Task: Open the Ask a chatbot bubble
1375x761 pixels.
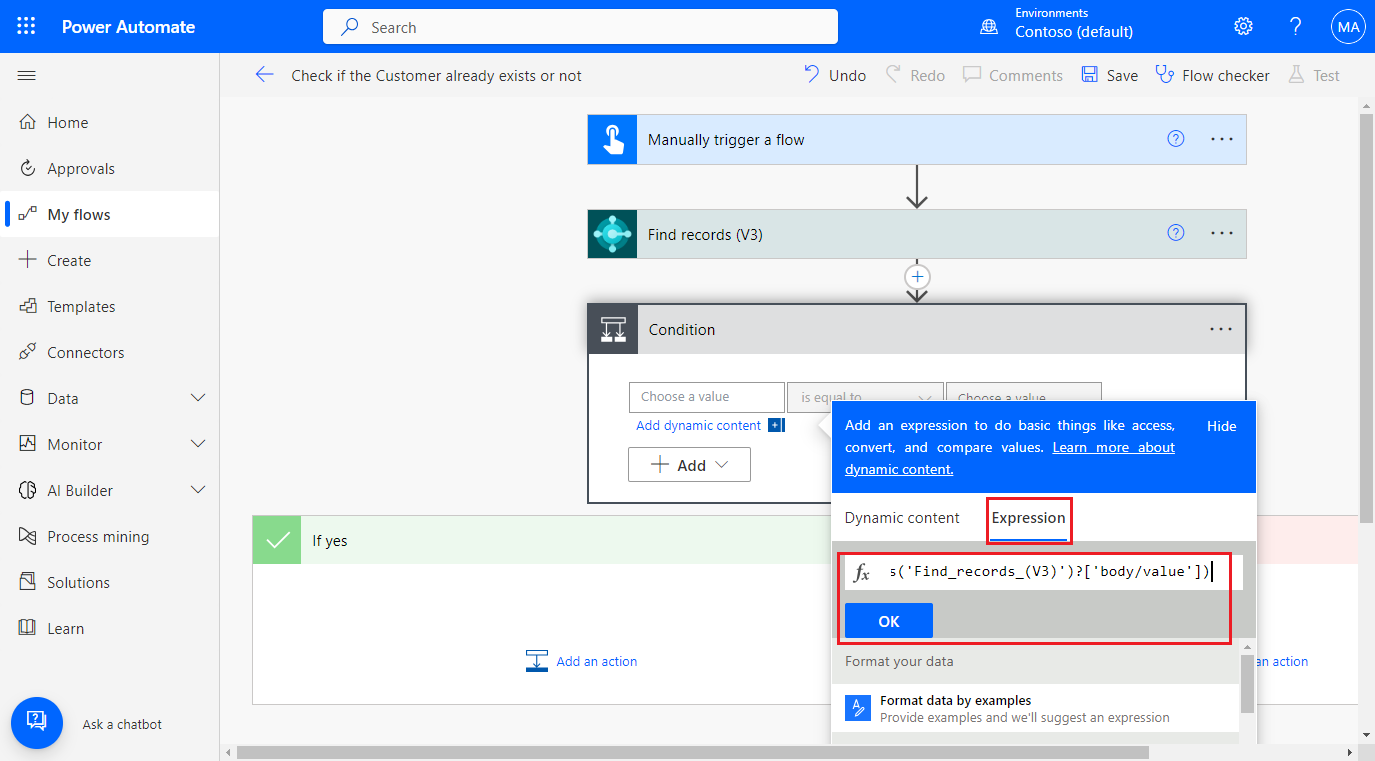Action: point(37,723)
